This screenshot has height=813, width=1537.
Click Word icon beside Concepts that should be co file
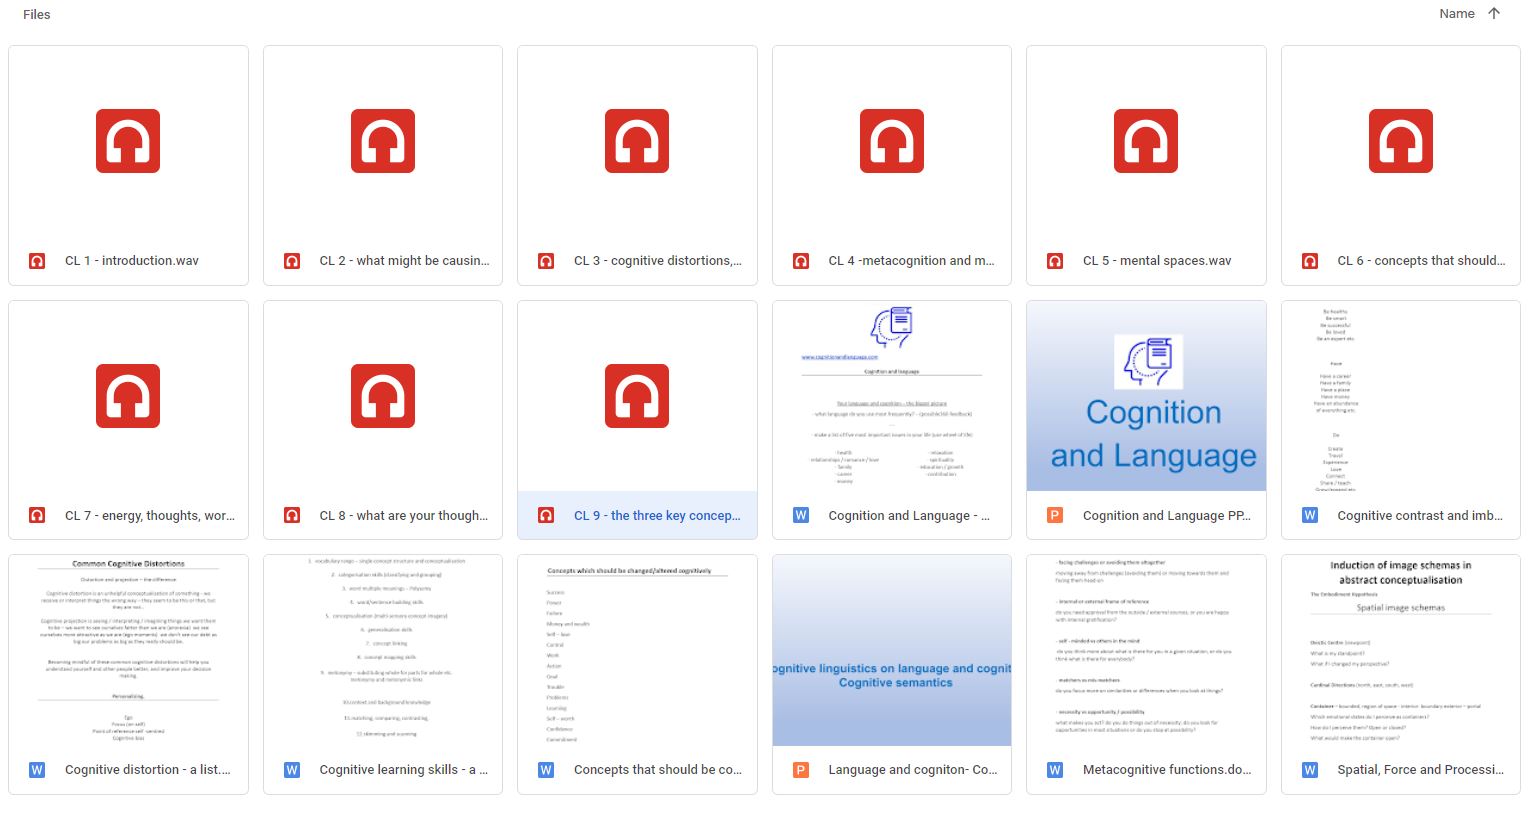[546, 770]
